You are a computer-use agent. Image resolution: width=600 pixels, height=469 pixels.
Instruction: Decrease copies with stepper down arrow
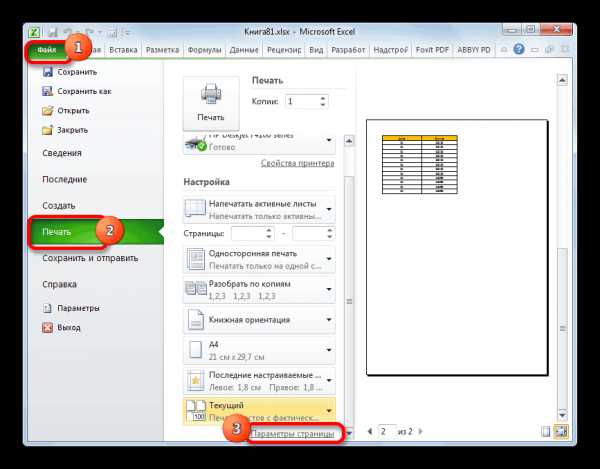pyautogui.click(x=323, y=105)
